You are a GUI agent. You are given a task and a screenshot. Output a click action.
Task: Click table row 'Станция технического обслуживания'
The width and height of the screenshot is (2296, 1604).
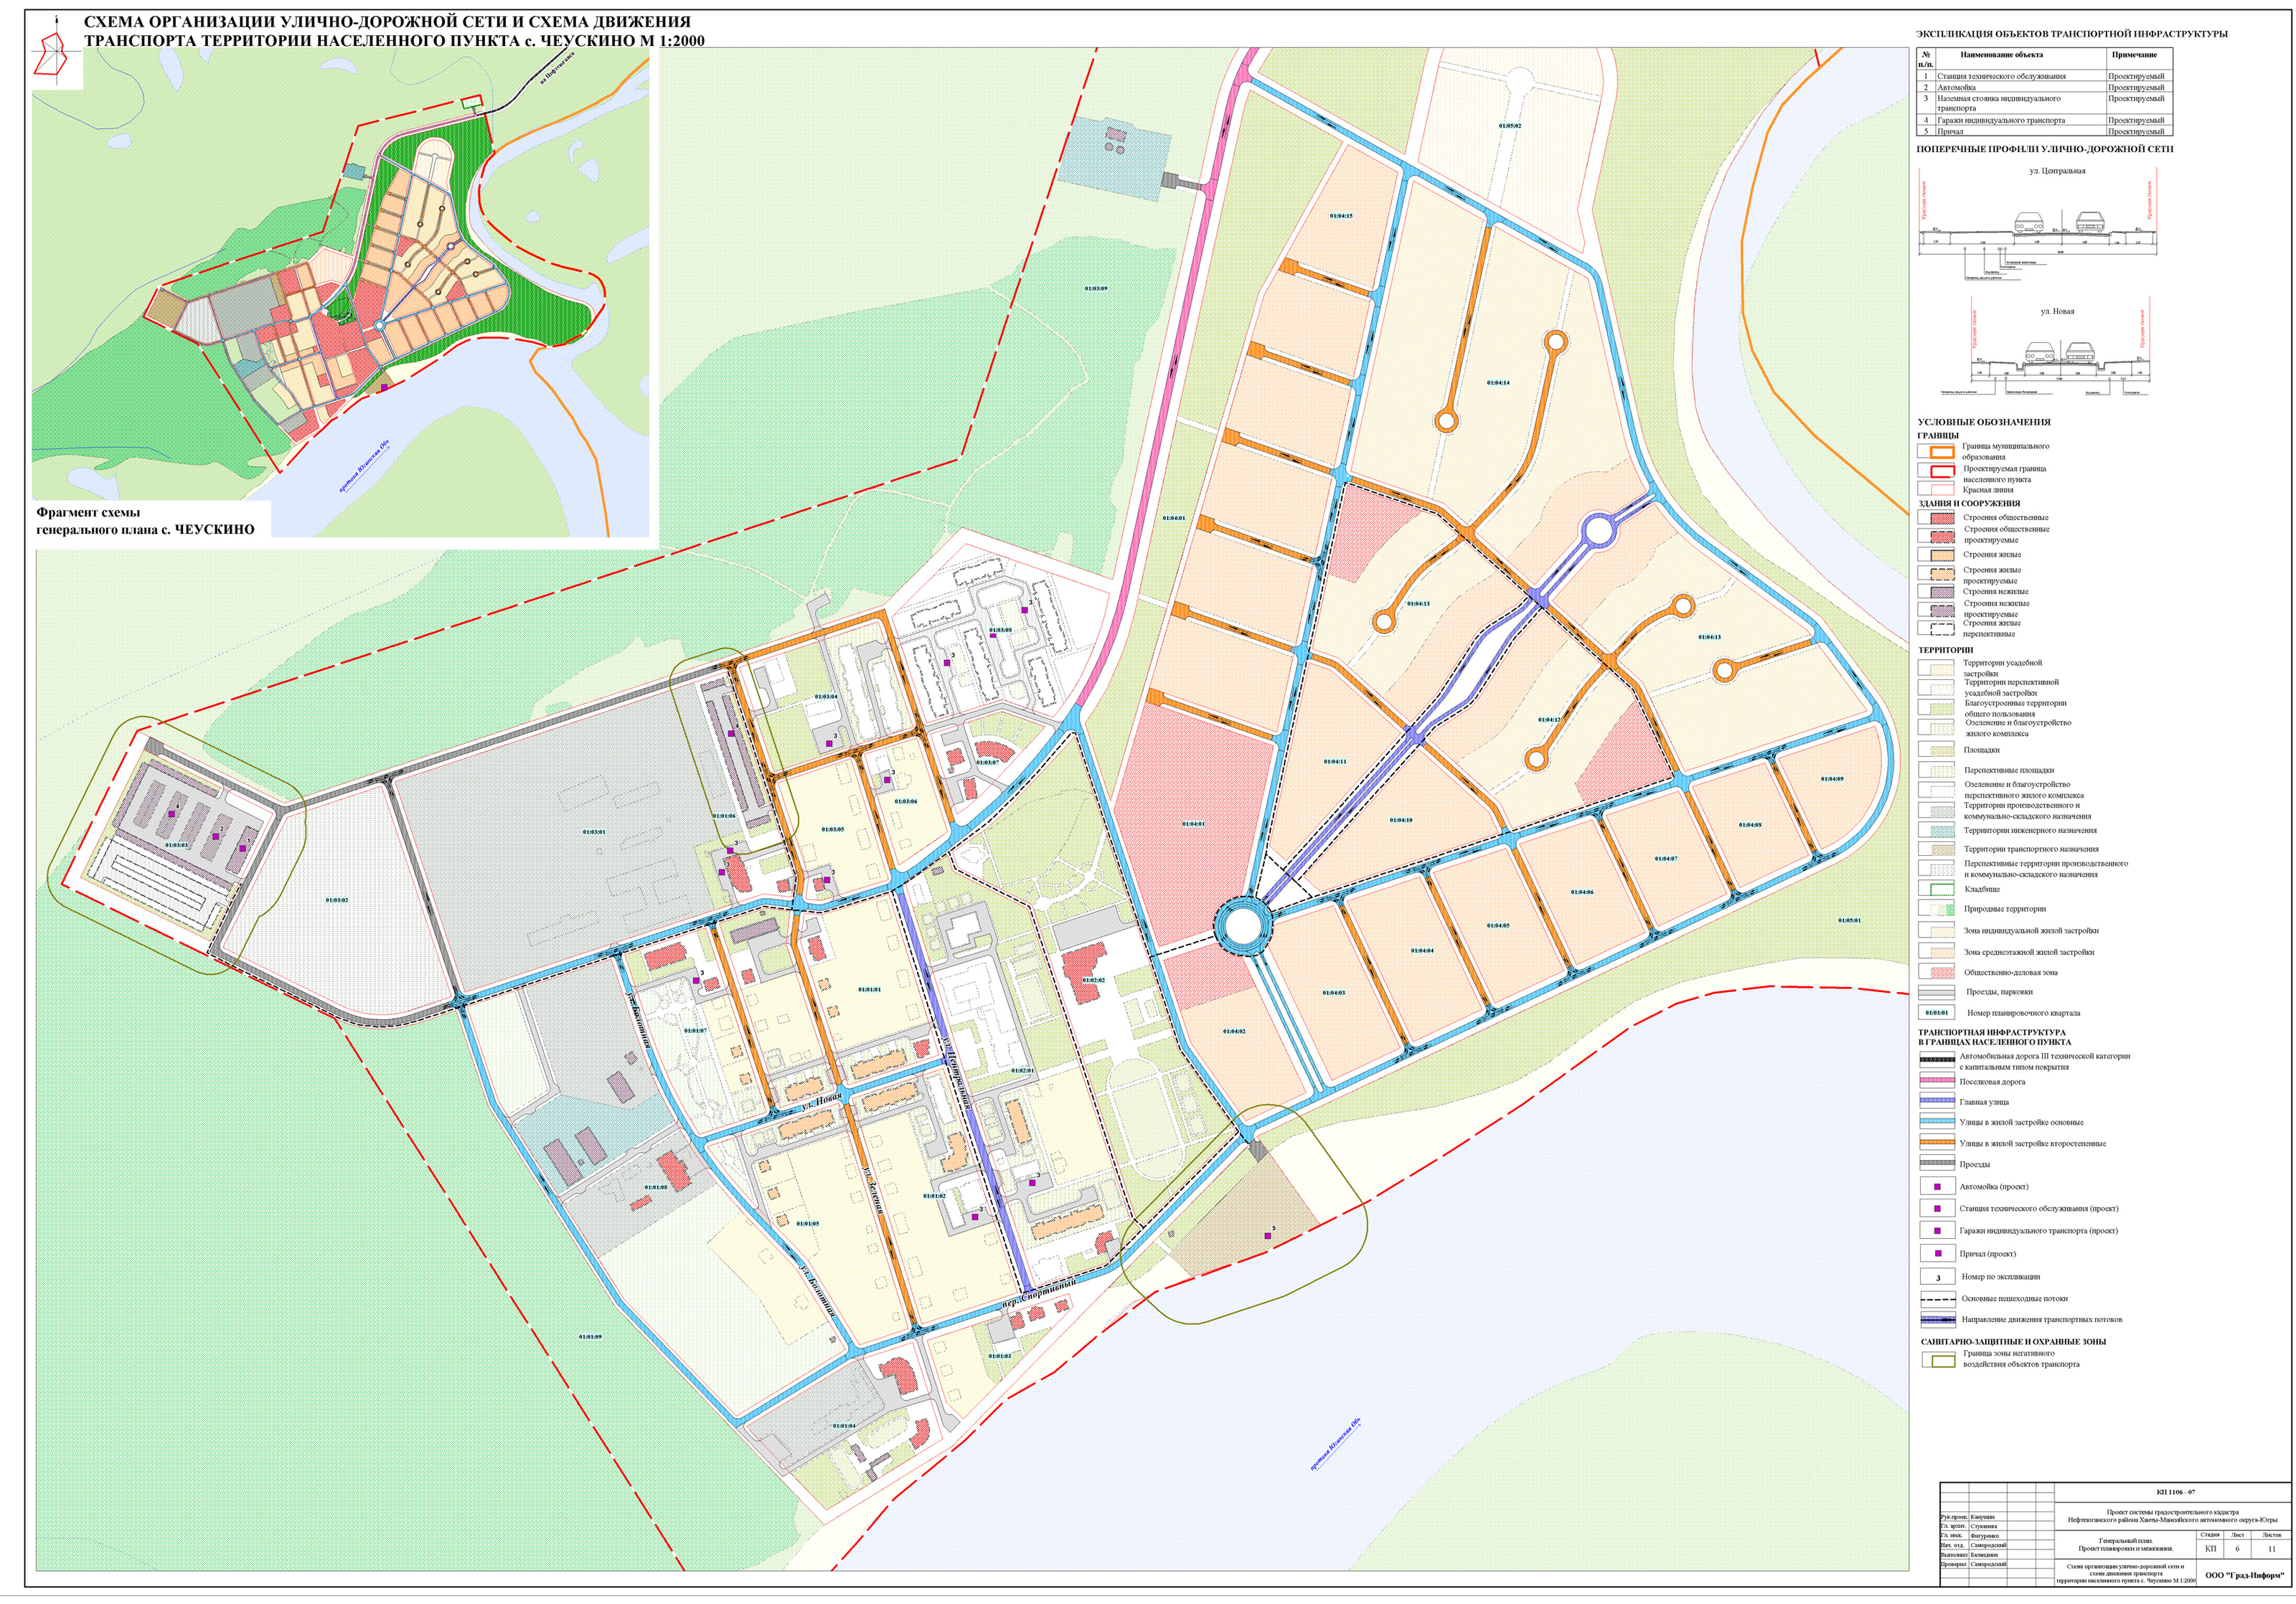(x=2045, y=76)
